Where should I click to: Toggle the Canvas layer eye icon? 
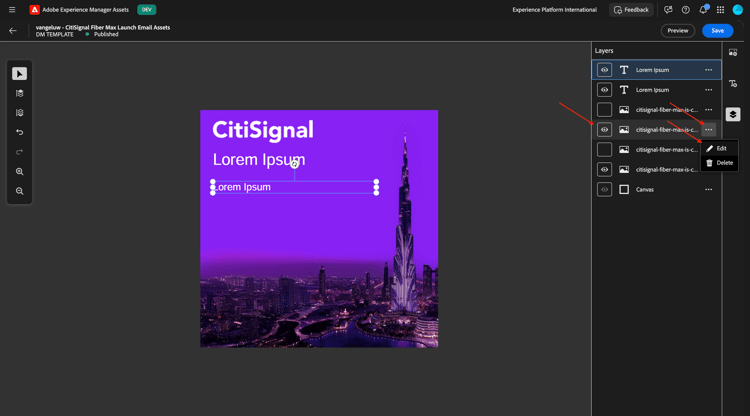605,189
